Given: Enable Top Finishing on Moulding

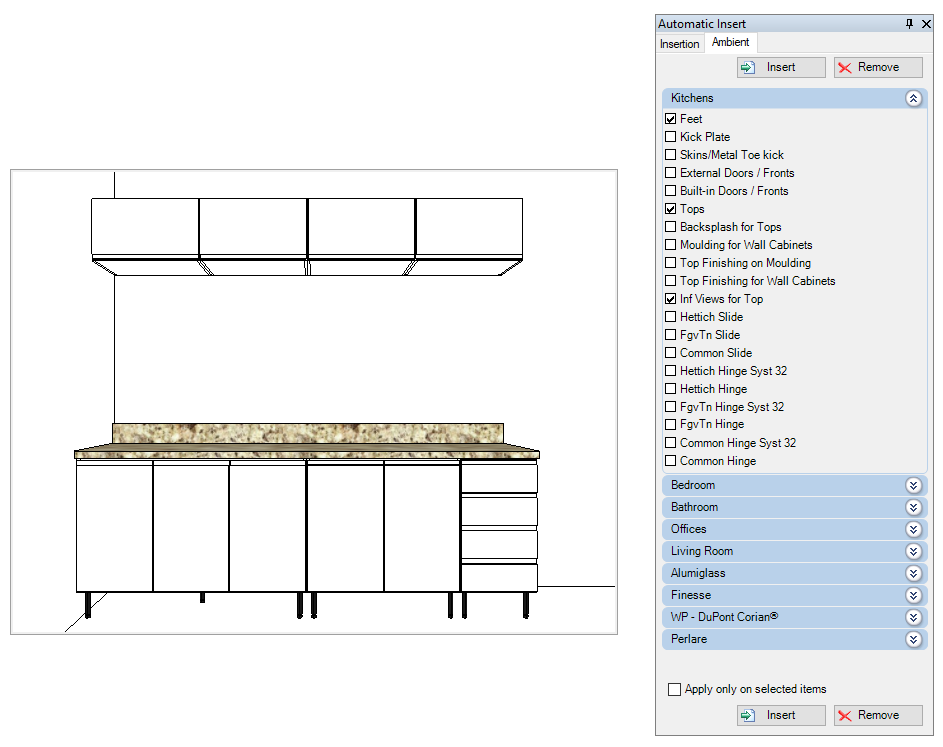Looking at the screenshot, I should (671, 263).
